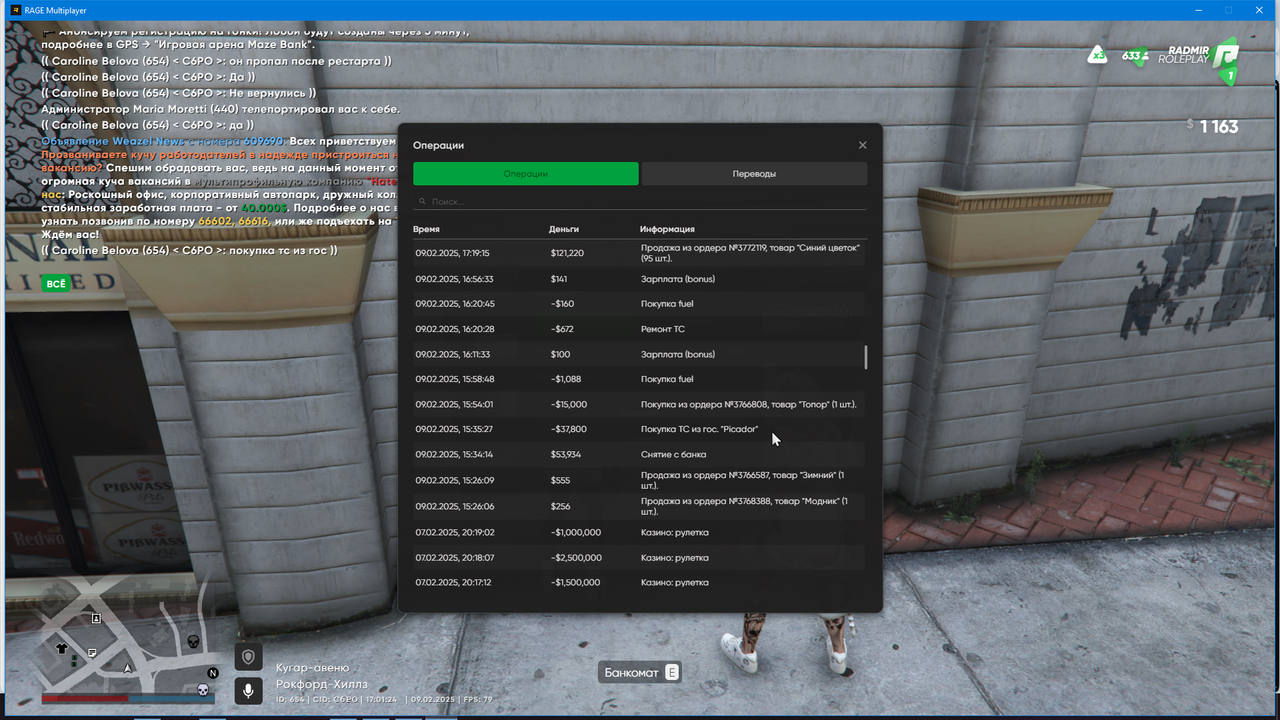Screen dimensions: 1280x720
Task: Click the Maria Moretti teleport chat message
Action: click(220, 109)
